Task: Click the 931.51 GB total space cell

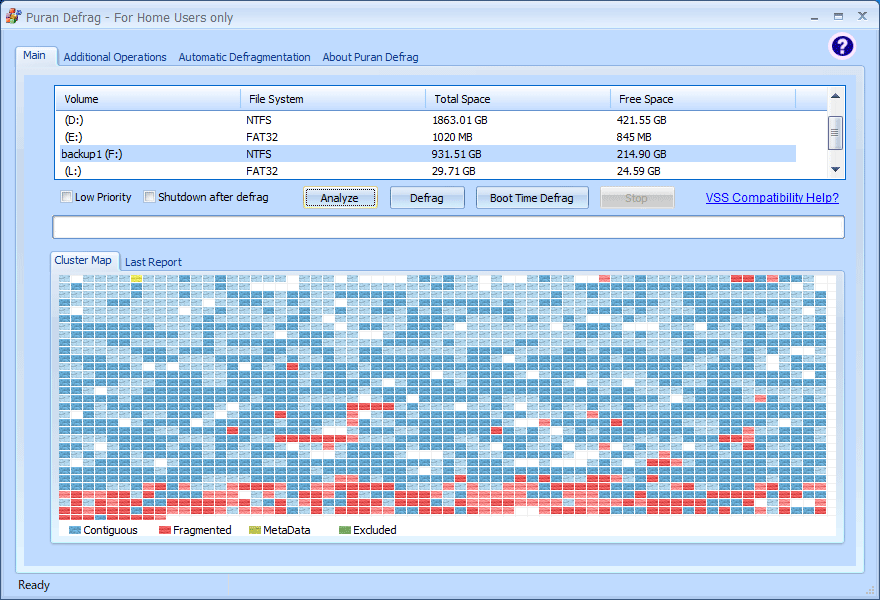Action: pos(456,154)
